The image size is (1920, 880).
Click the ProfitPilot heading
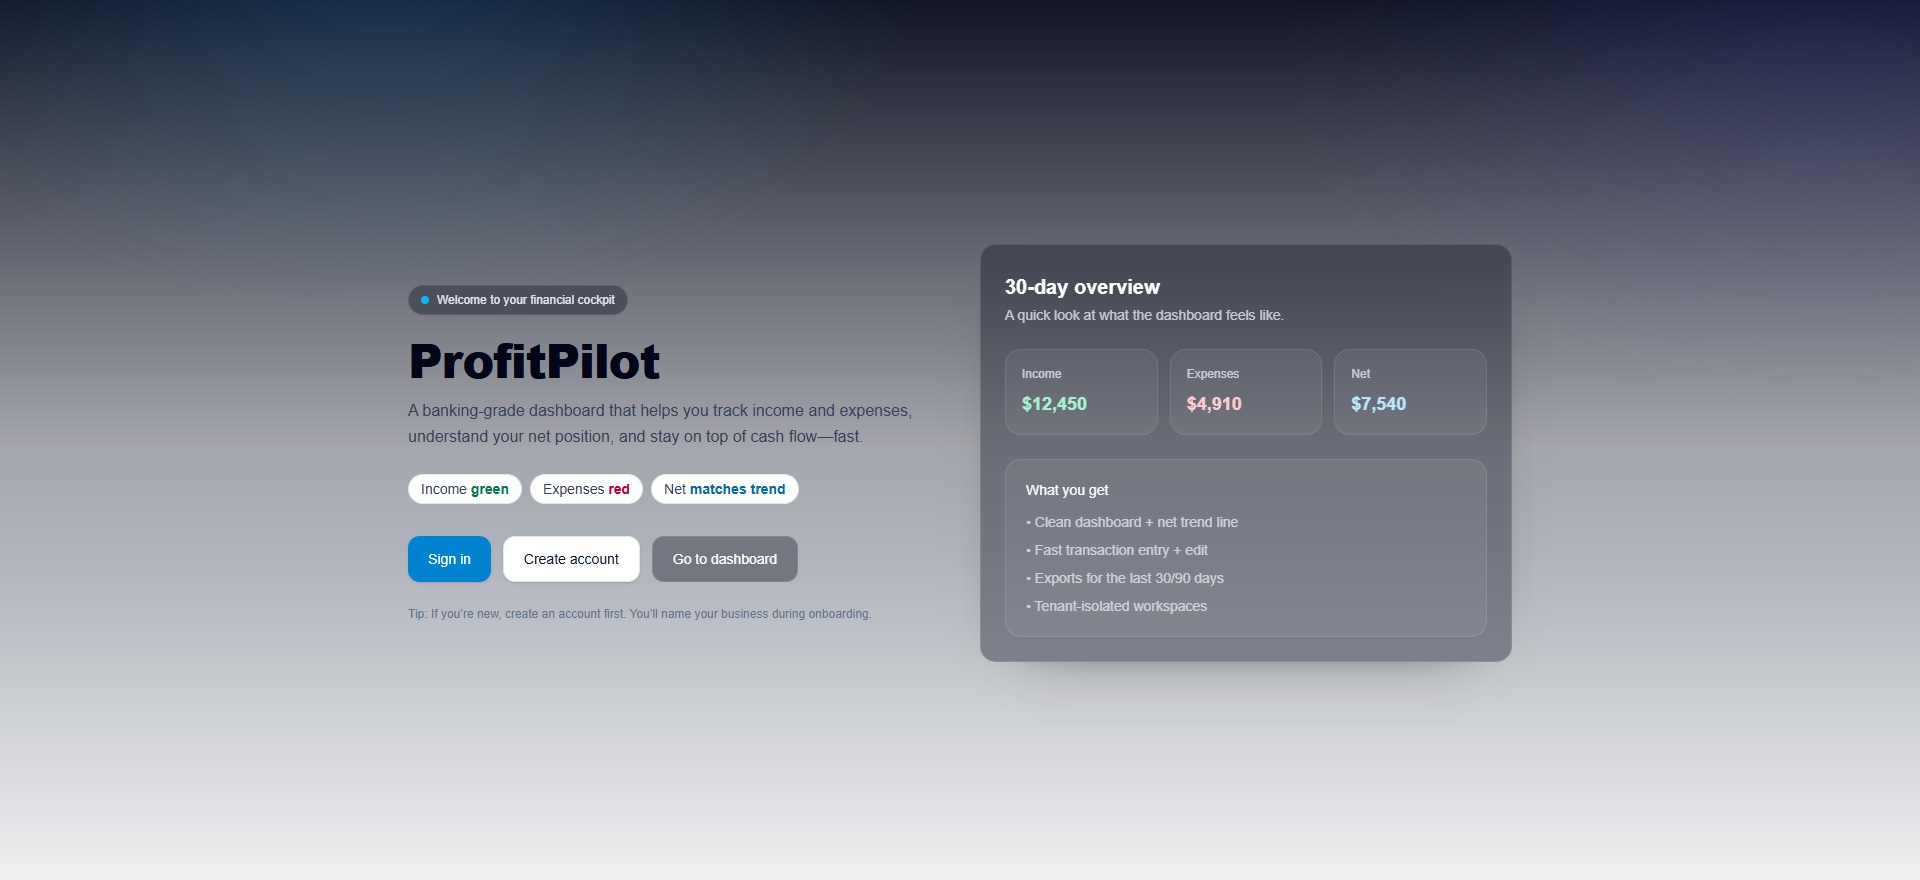click(x=534, y=362)
